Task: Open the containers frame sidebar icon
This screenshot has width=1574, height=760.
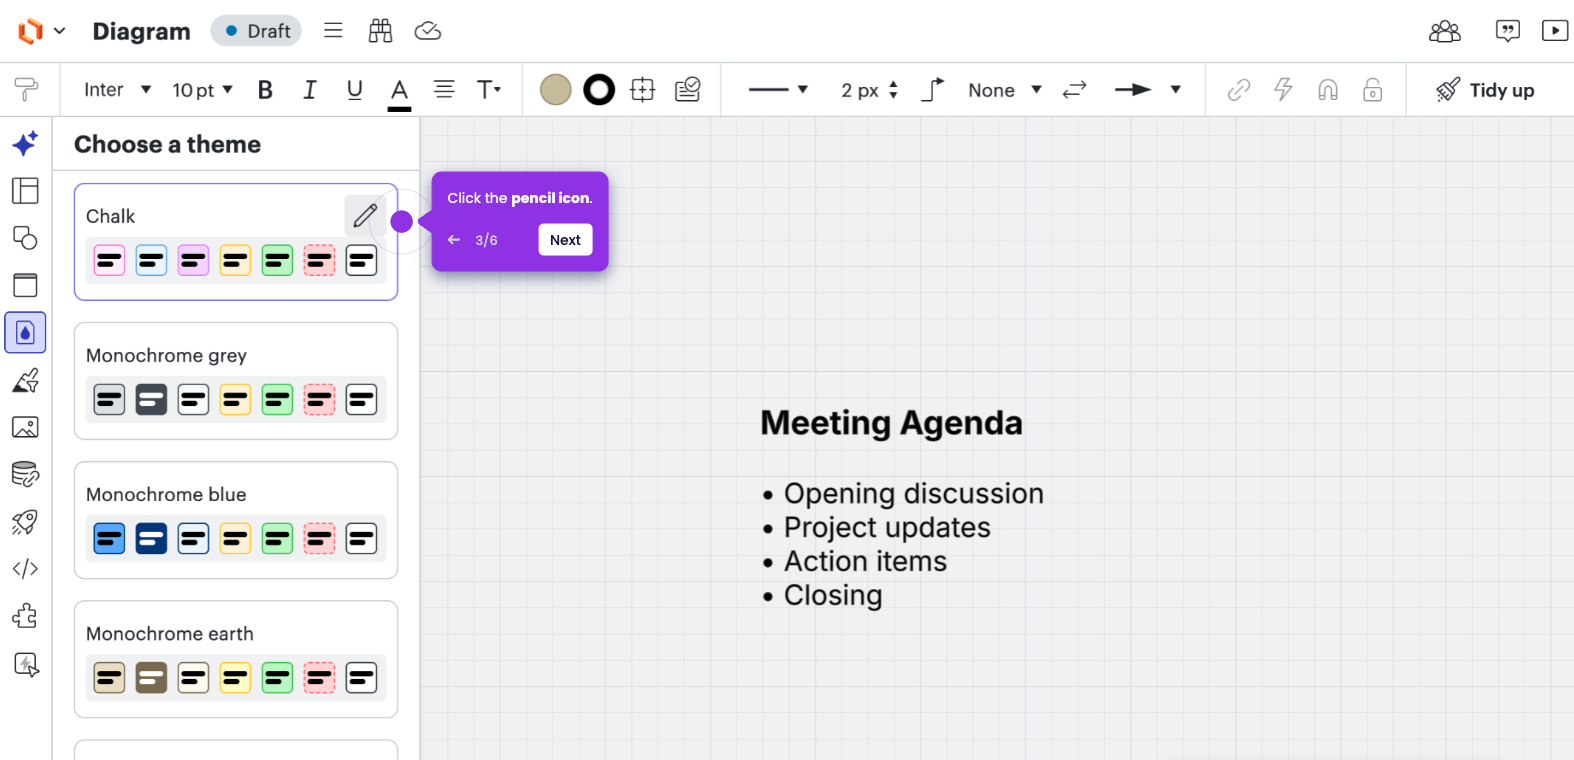Action: click(26, 285)
